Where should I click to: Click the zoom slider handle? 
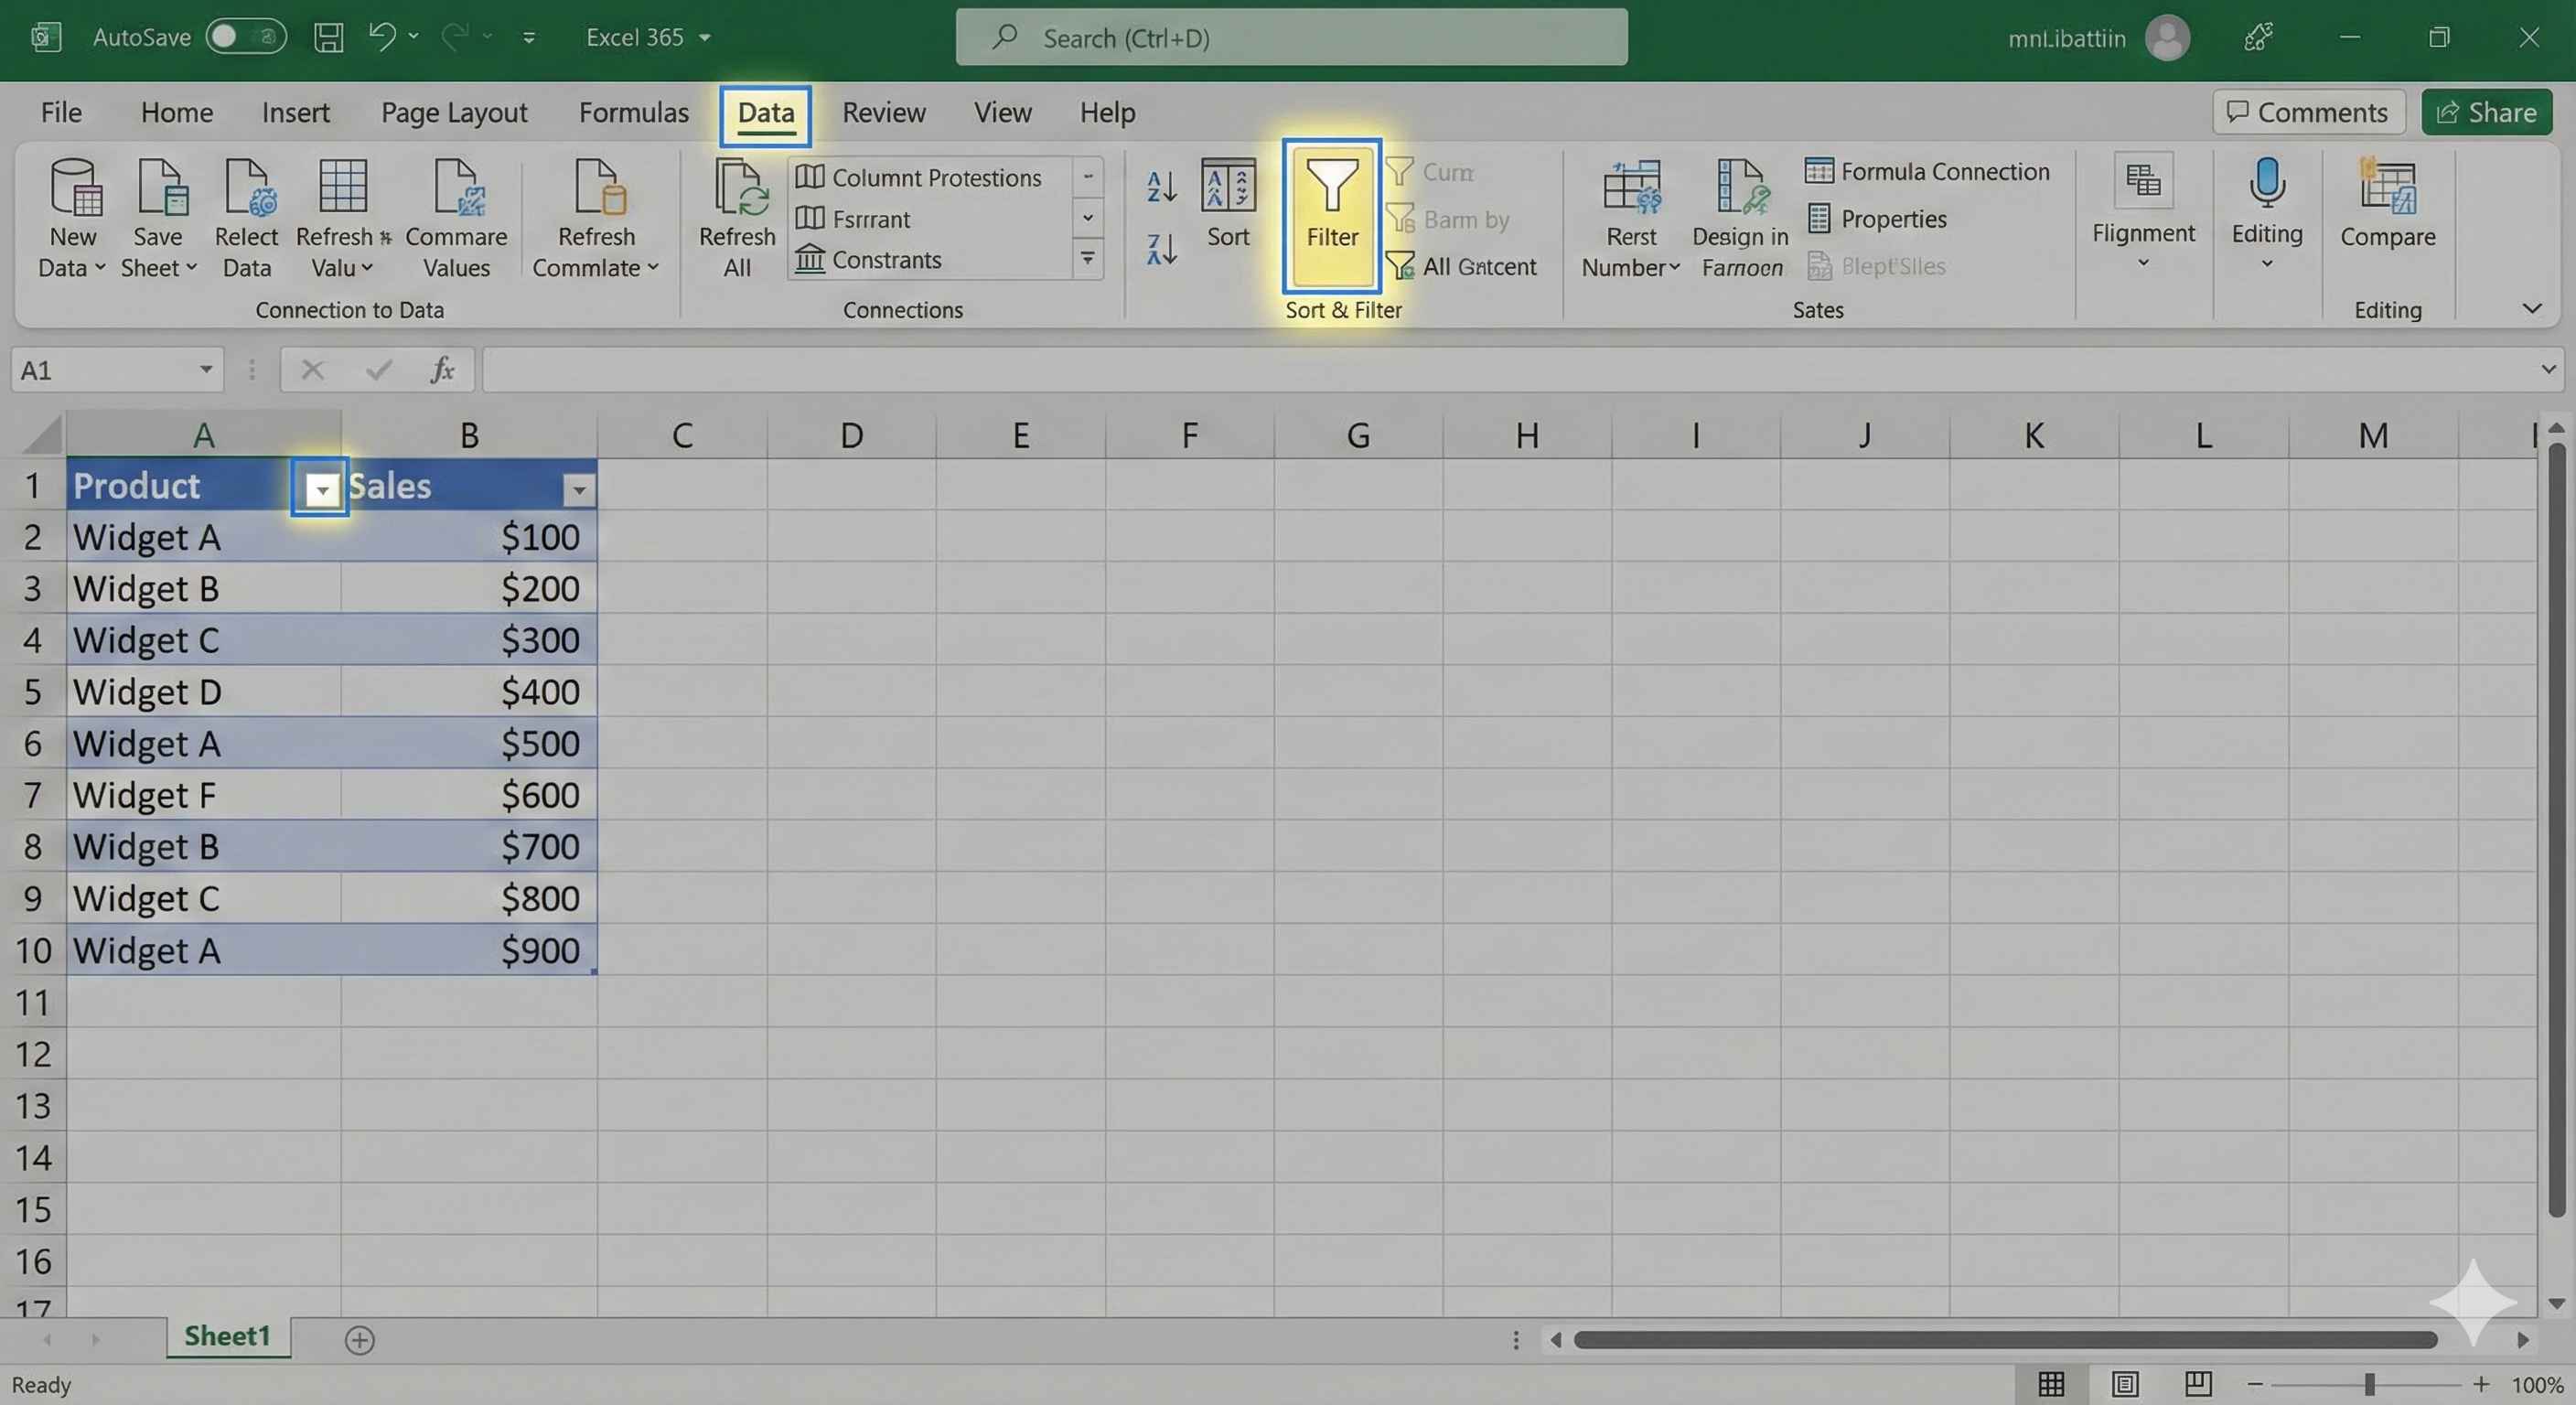[x=2369, y=1384]
